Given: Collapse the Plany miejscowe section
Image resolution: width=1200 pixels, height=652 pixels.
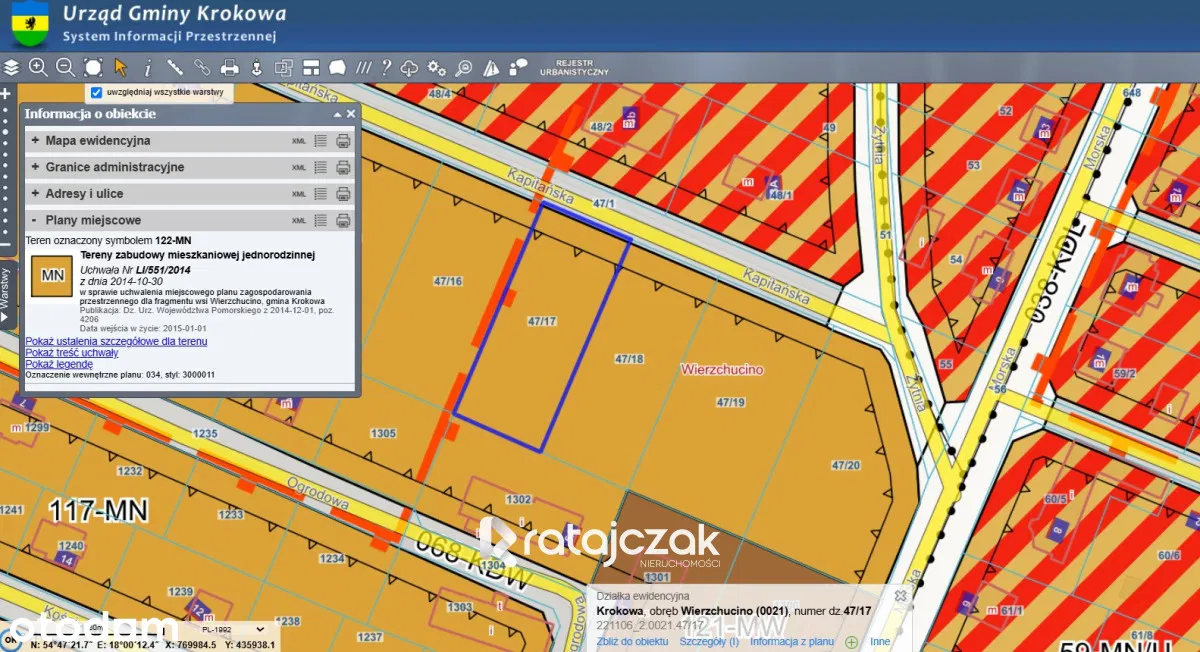Looking at the screenshot, I should pos(36,220).
